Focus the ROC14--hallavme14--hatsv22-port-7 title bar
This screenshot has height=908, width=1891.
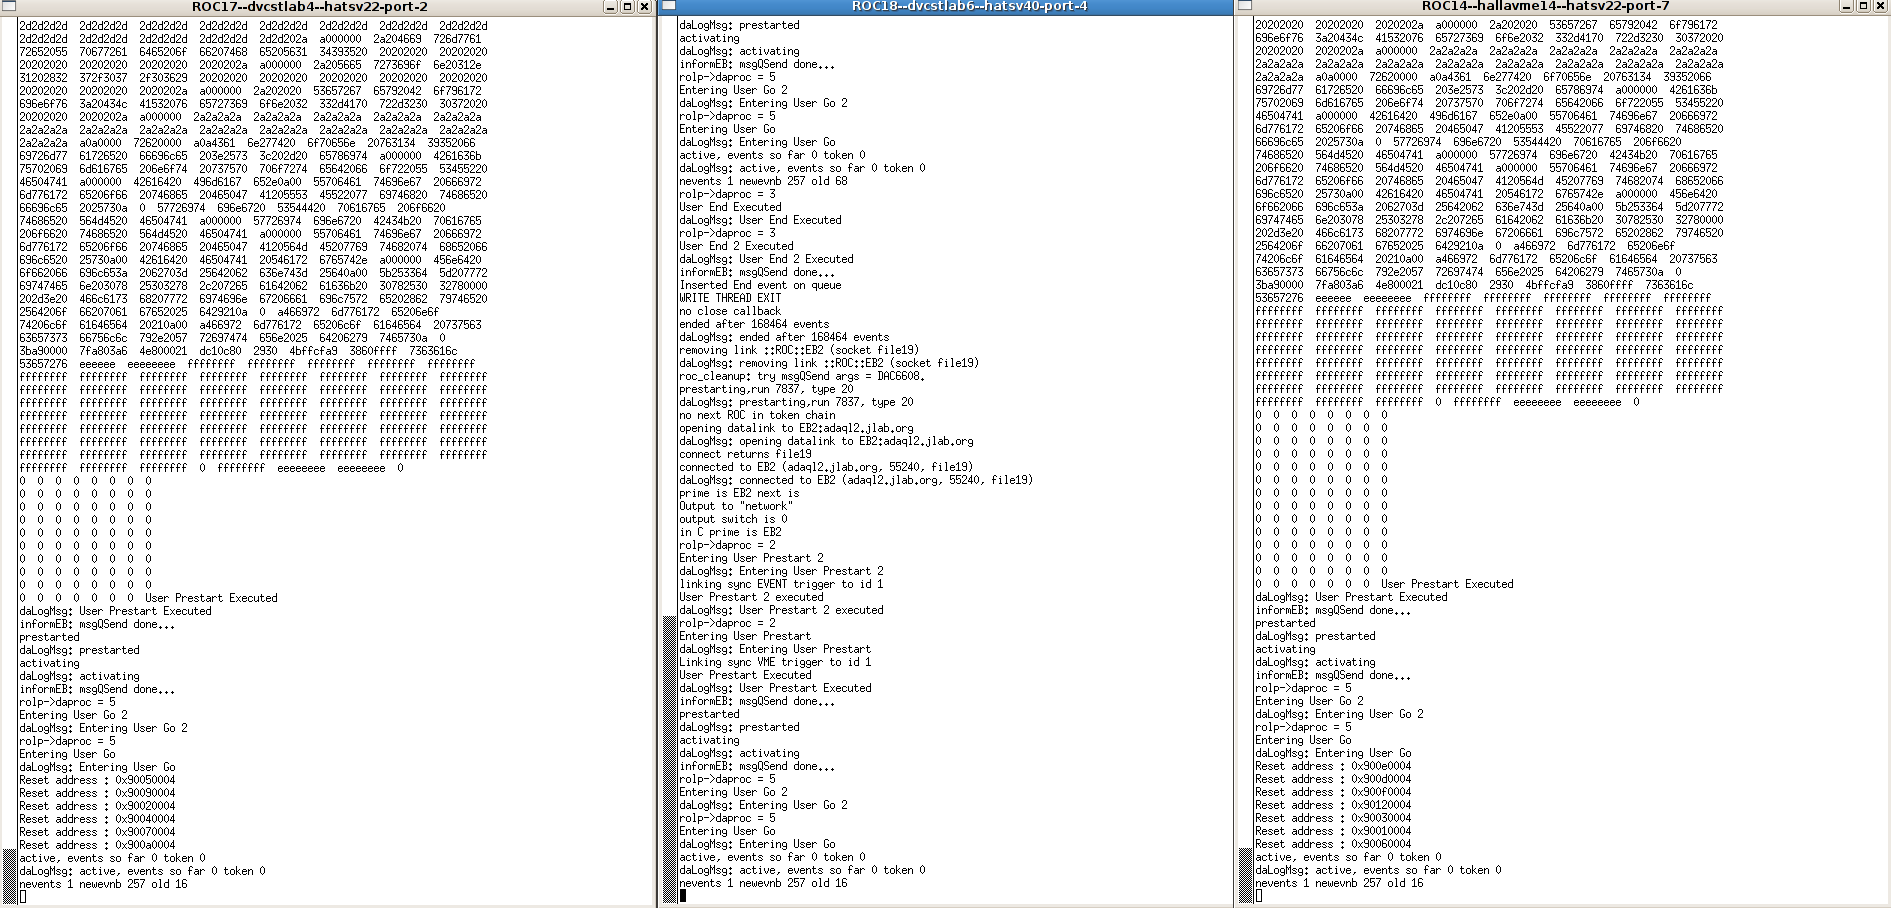click(1545, 7)
